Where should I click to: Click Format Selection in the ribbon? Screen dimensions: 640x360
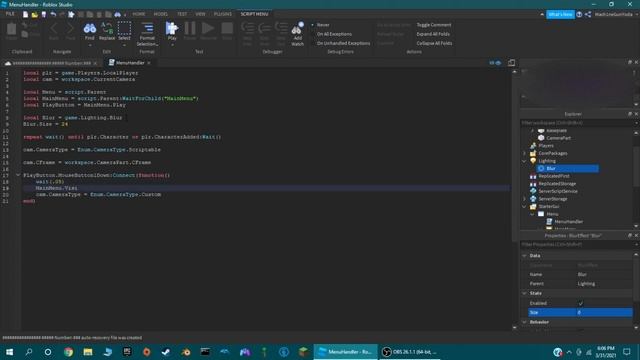(147, 34)
